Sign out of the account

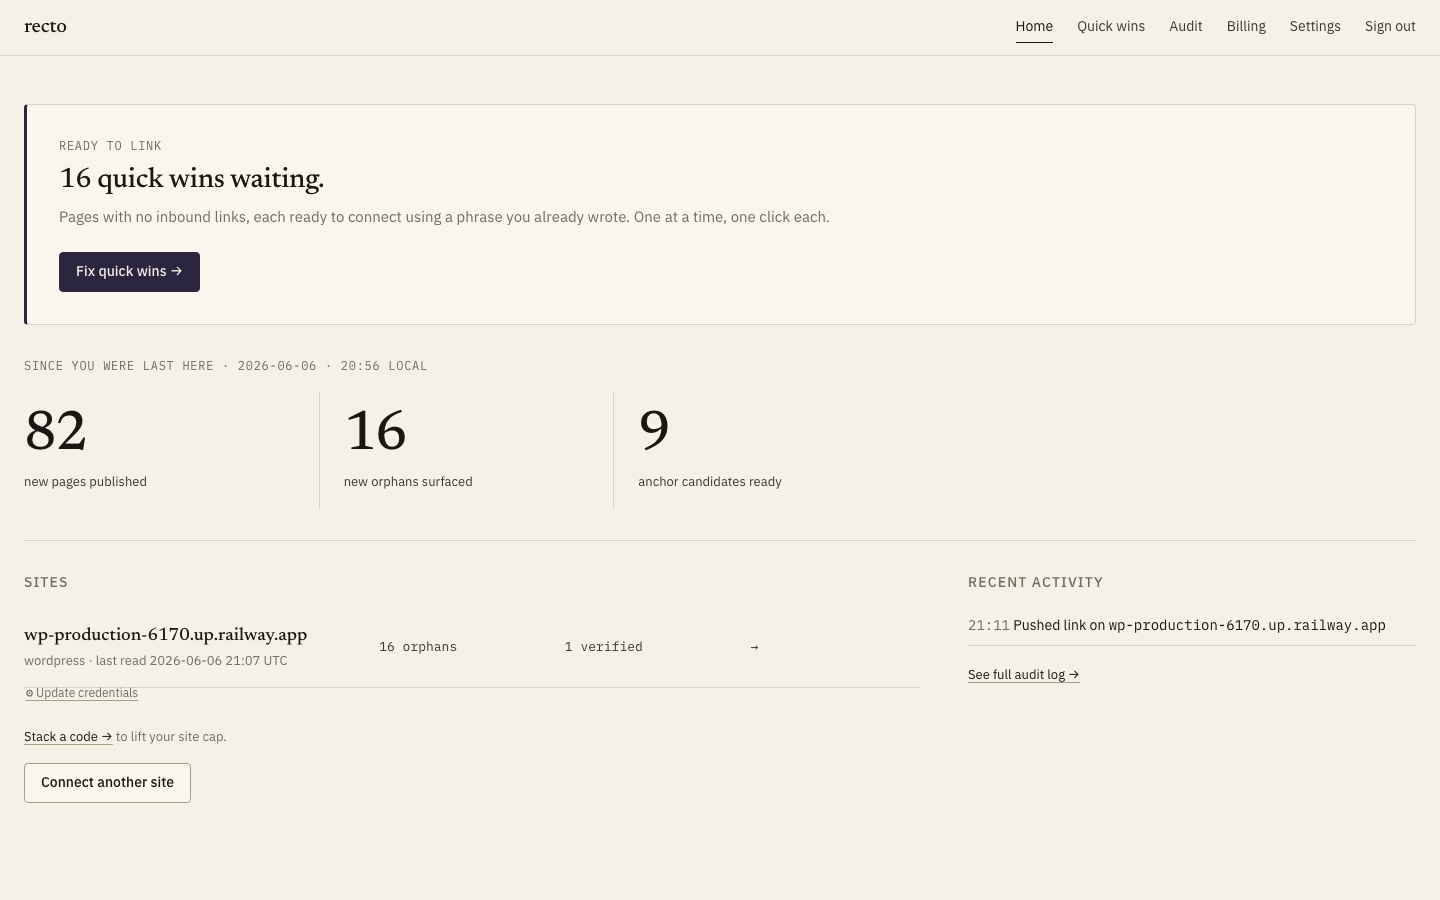[1390, 26]
